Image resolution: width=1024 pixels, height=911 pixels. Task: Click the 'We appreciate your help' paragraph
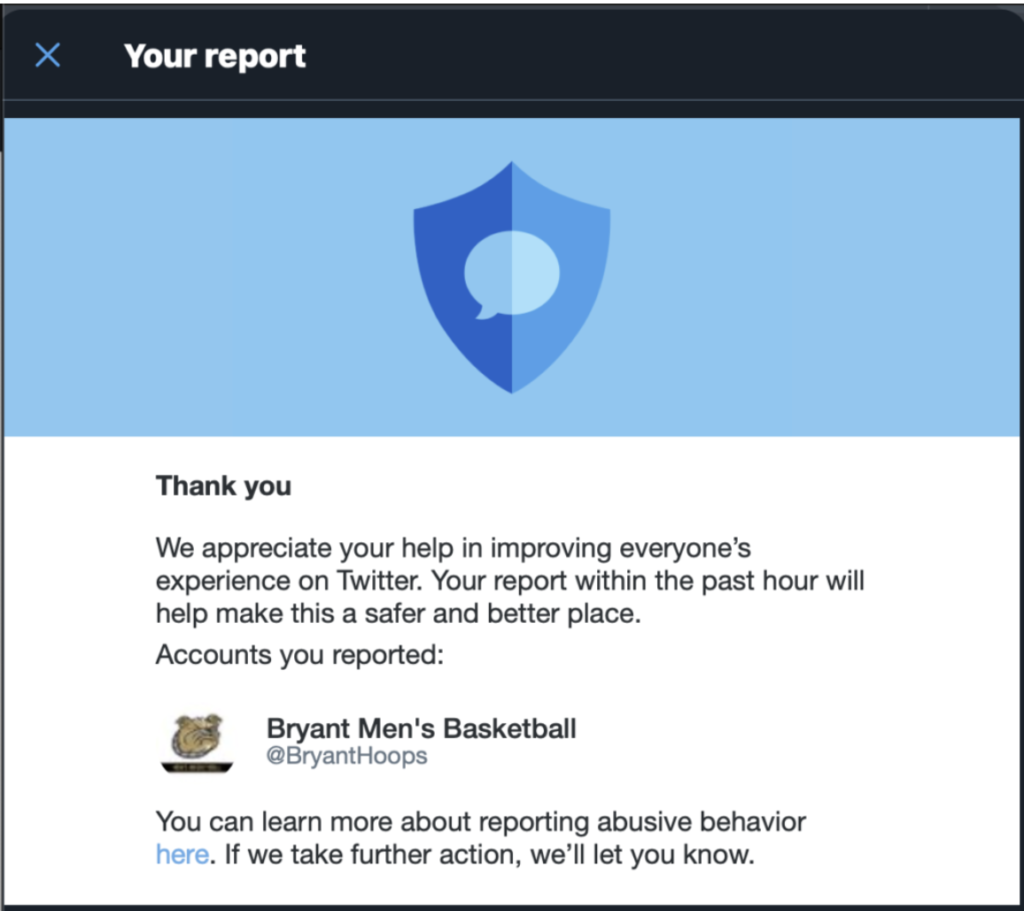(510, 581)
